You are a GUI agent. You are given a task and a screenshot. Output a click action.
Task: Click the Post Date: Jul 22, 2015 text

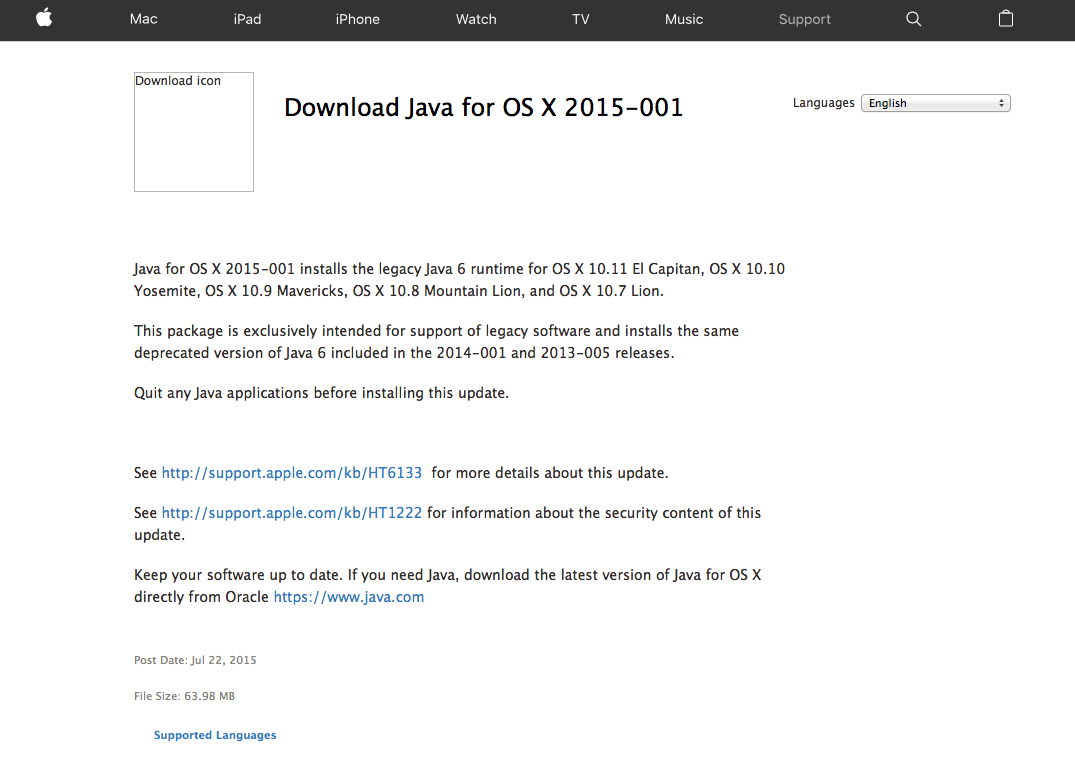195,660
